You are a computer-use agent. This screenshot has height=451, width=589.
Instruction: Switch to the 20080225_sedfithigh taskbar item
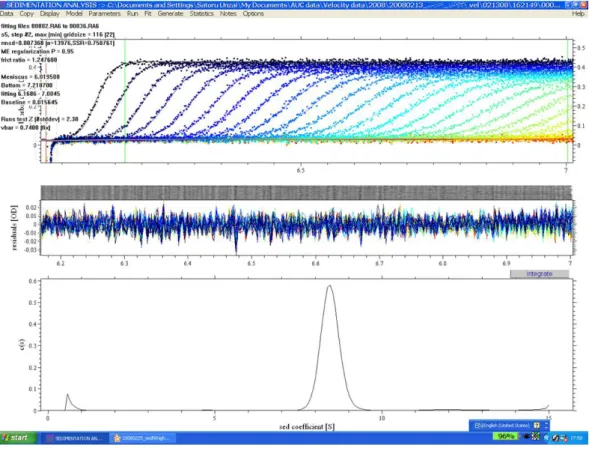tap(142, 438)
